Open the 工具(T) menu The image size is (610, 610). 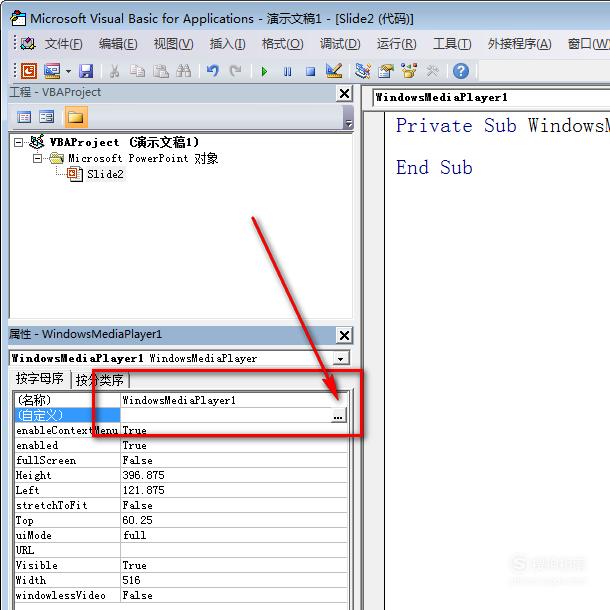click(x=452, y=44)
